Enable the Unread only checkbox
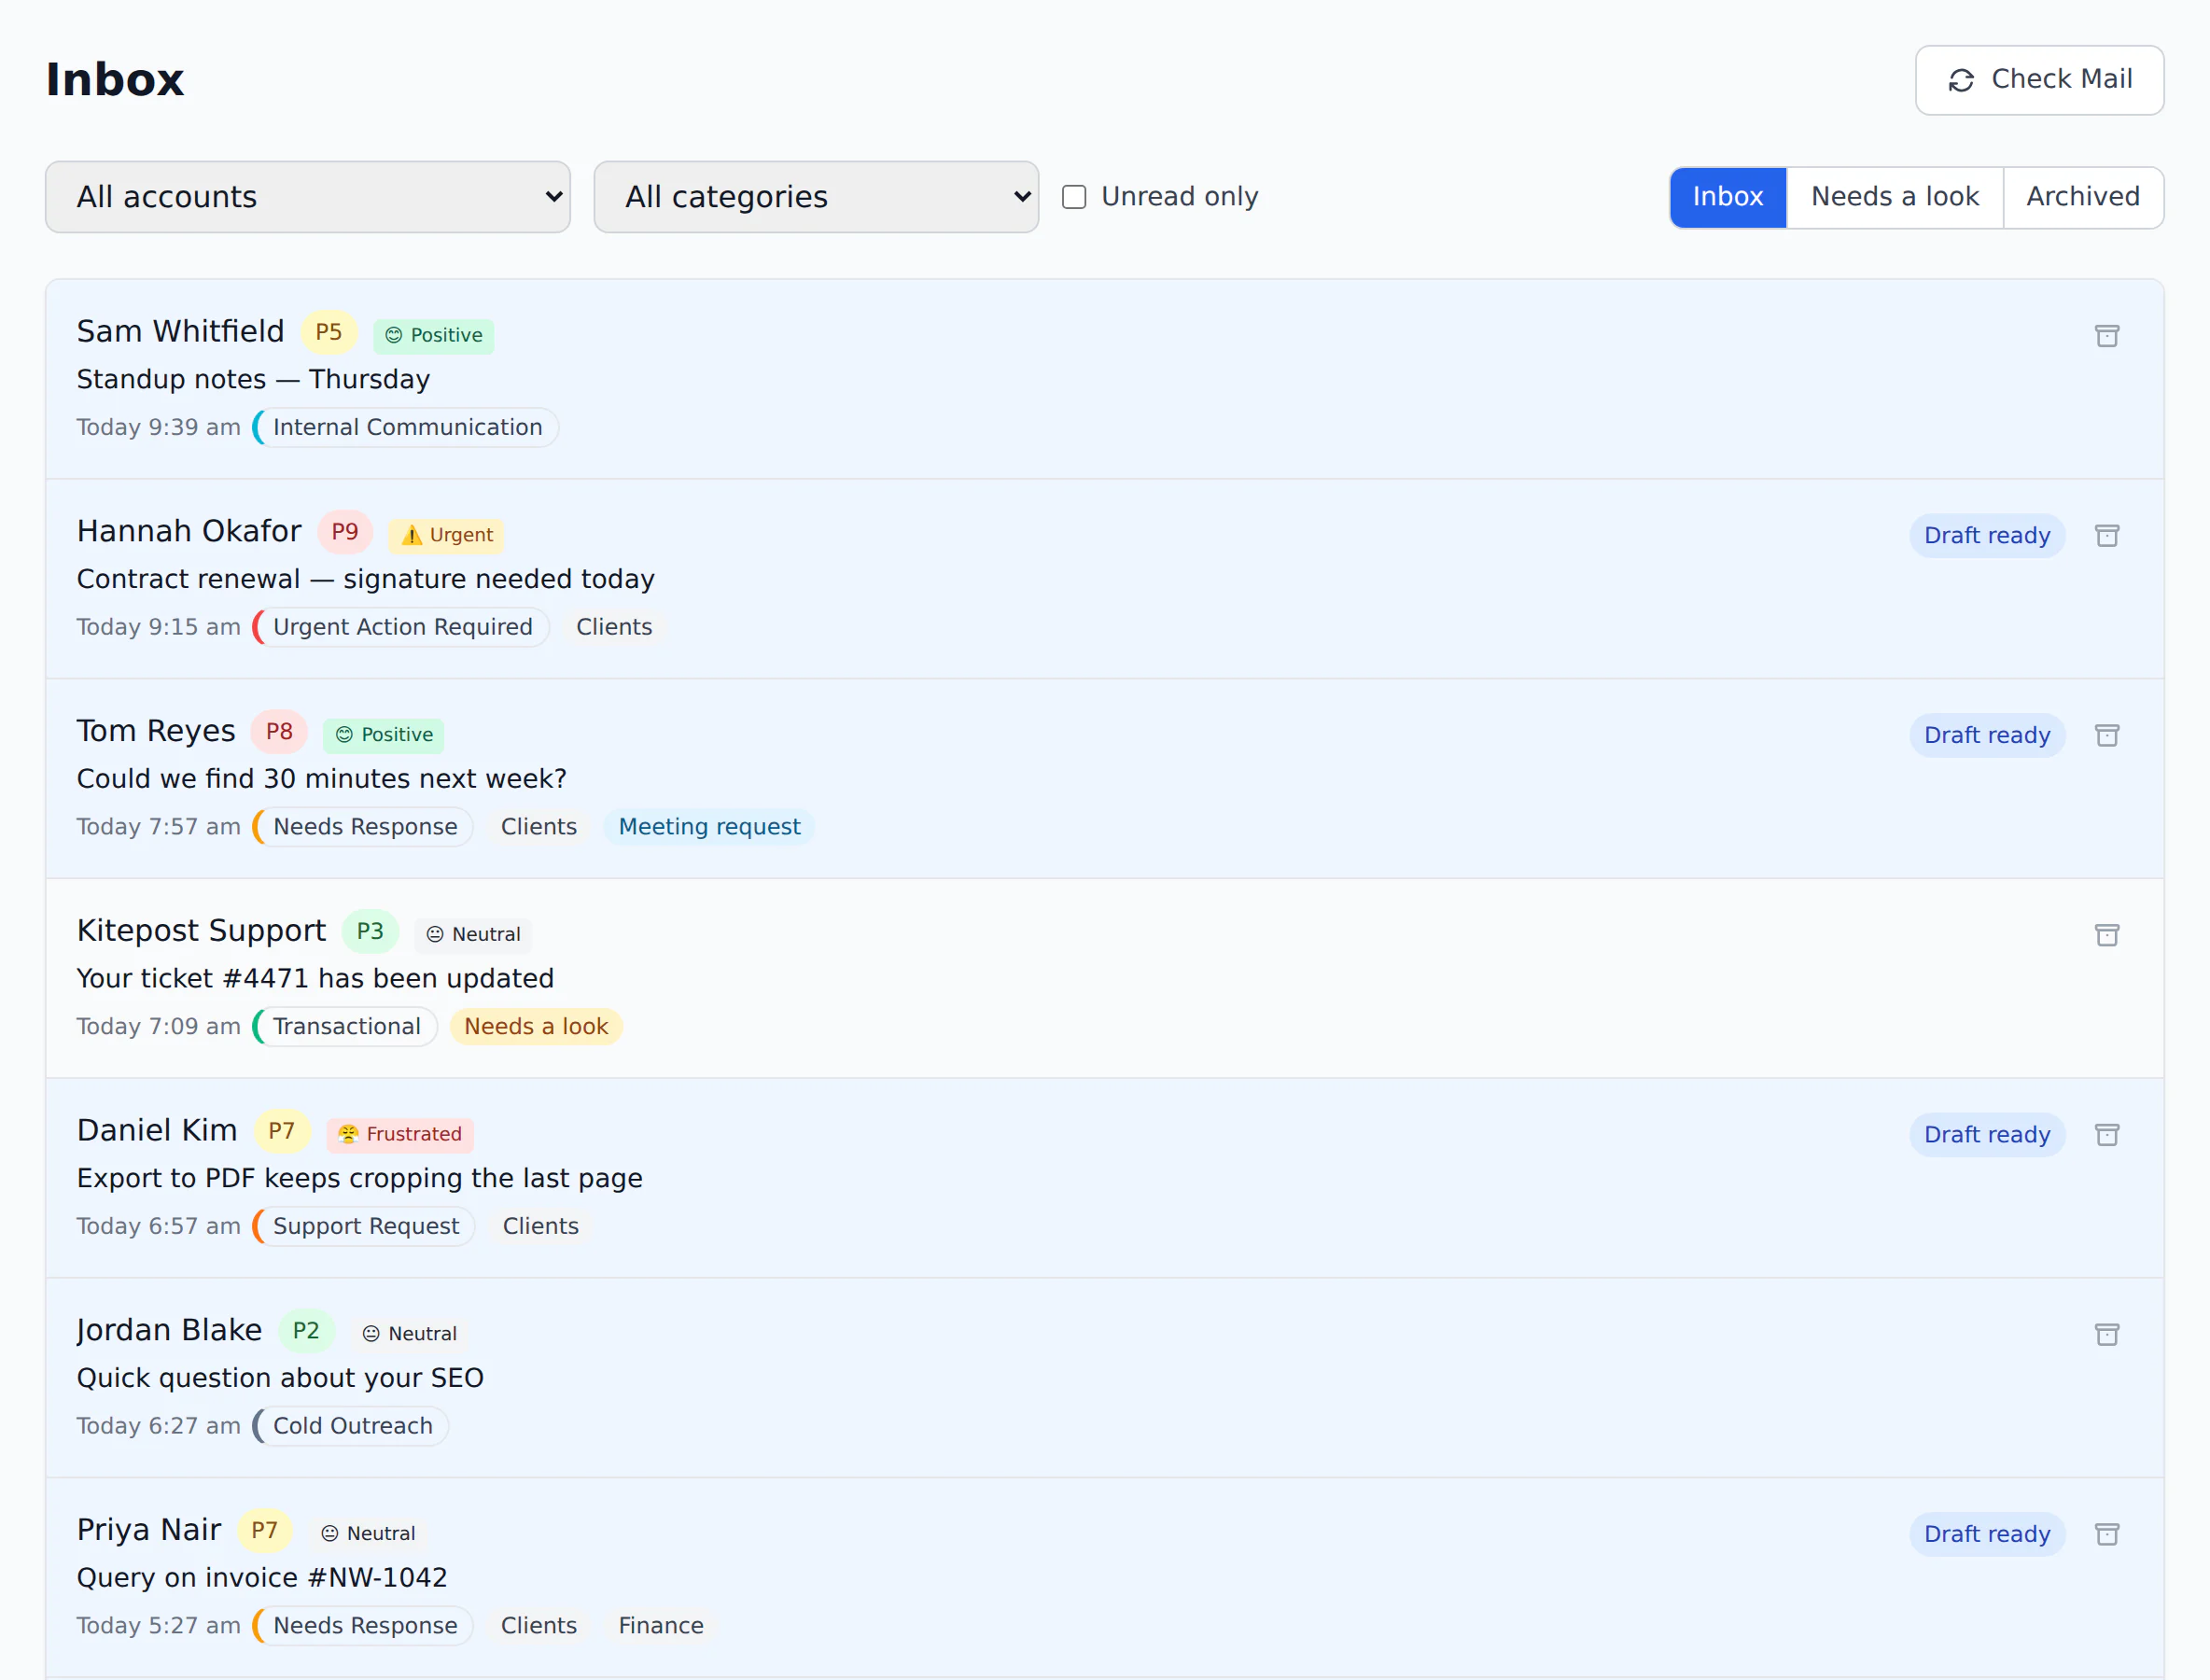Screen dimensions: 2210x1680 coord(1074,197)
